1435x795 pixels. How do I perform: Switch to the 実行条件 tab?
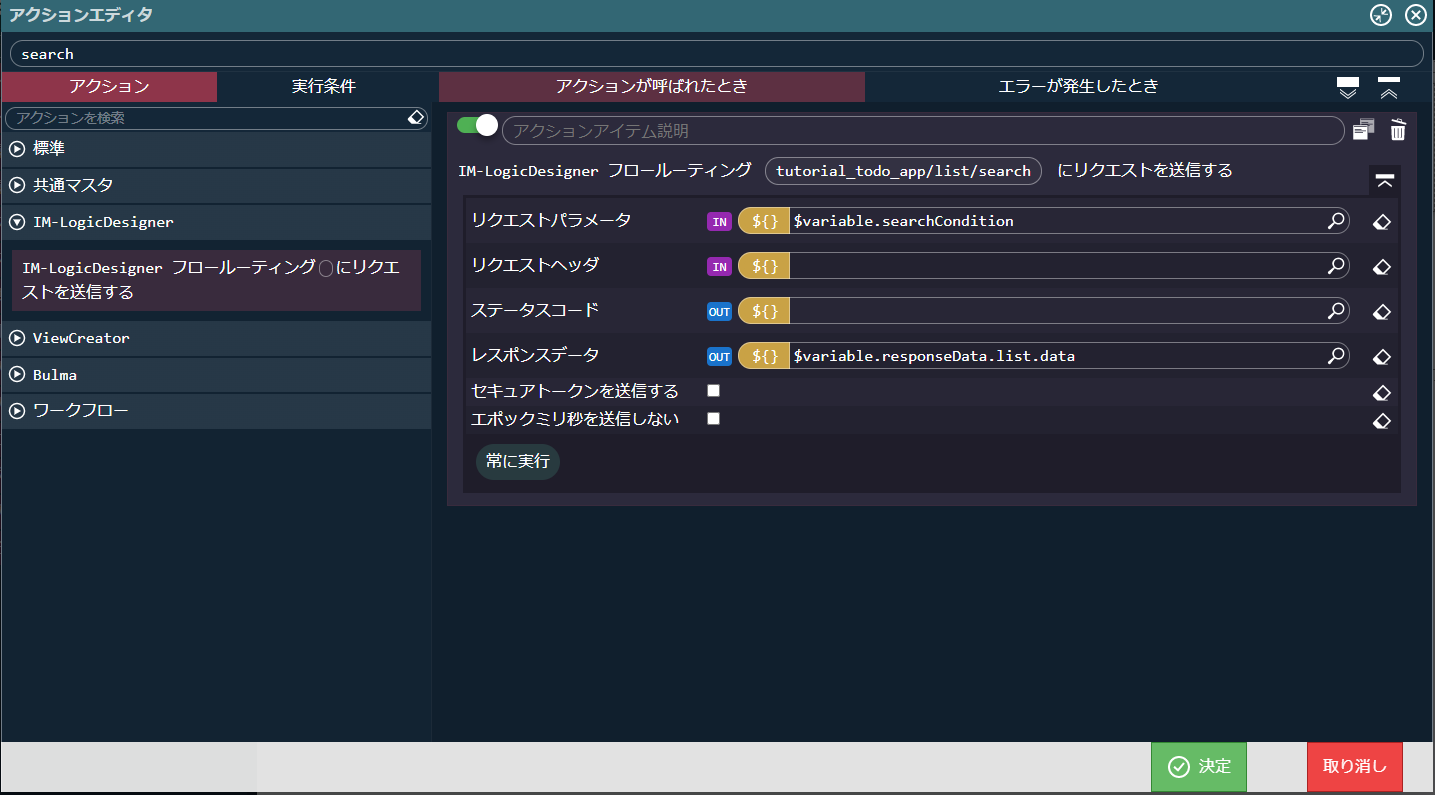tap(324, 86)
